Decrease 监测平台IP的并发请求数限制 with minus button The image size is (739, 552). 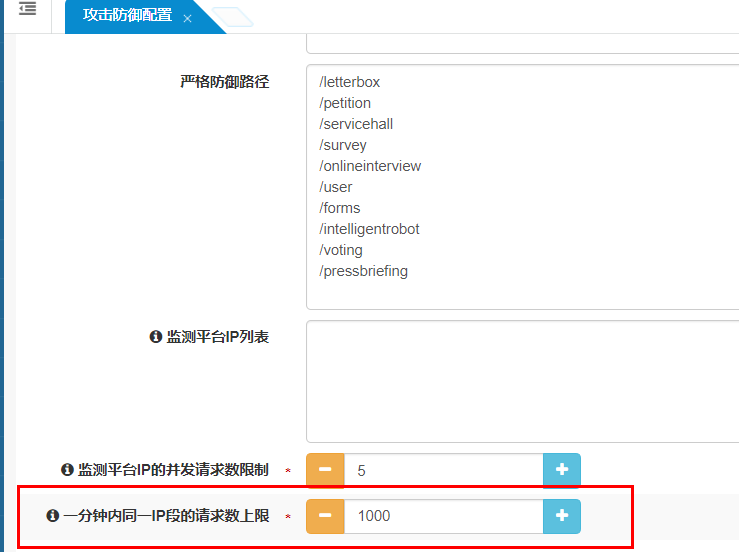pyautogui.click(x=325, y=470)
